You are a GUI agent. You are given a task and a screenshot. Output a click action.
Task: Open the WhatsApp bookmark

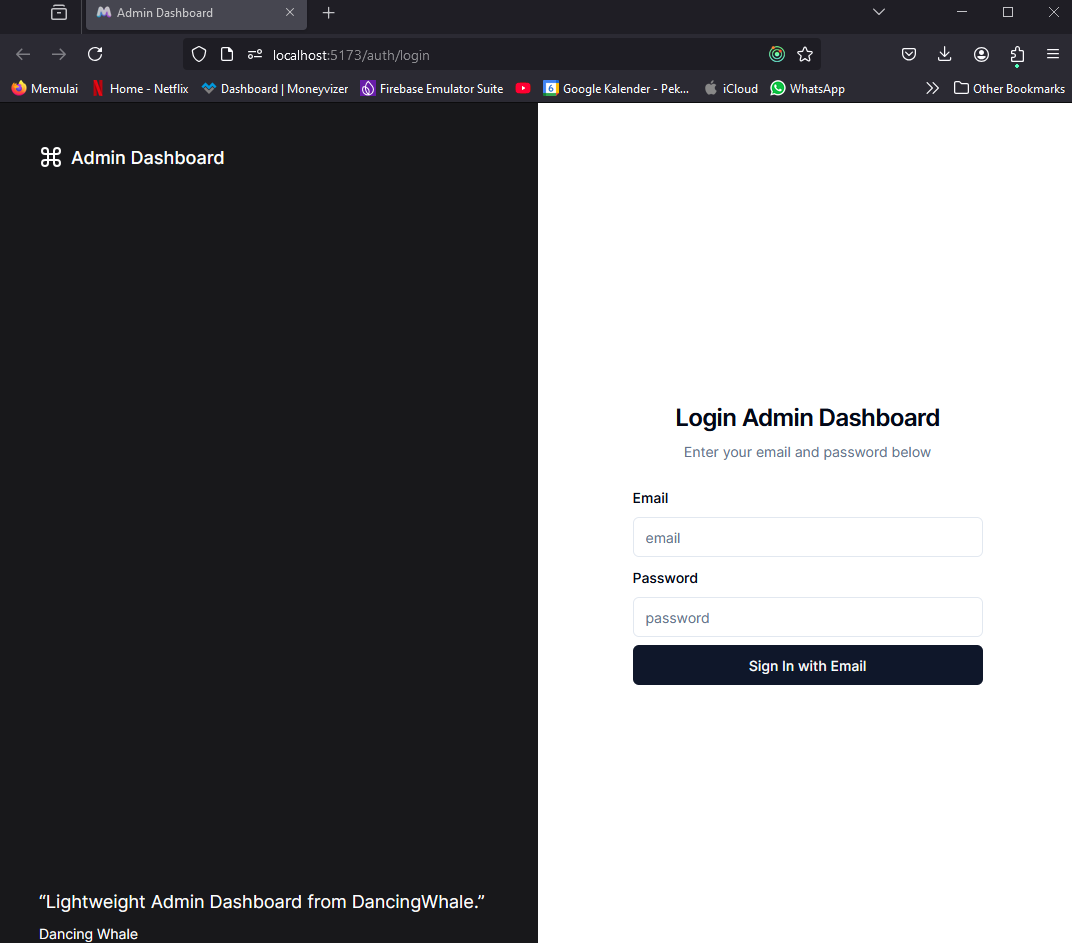click(x=807, y=88)
